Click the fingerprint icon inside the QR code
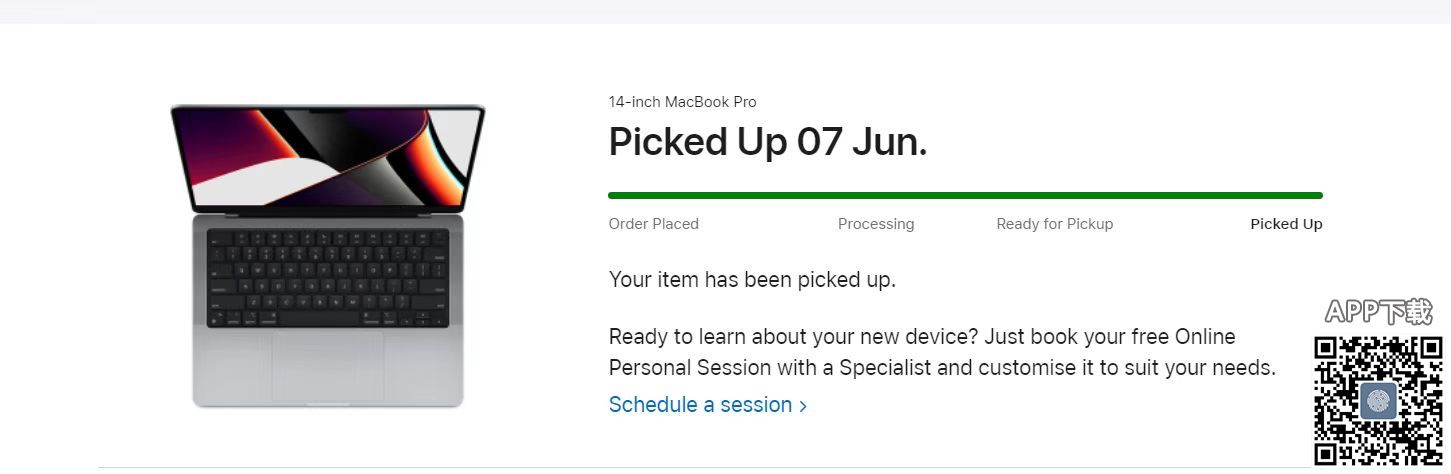 tap(1378, 401)
